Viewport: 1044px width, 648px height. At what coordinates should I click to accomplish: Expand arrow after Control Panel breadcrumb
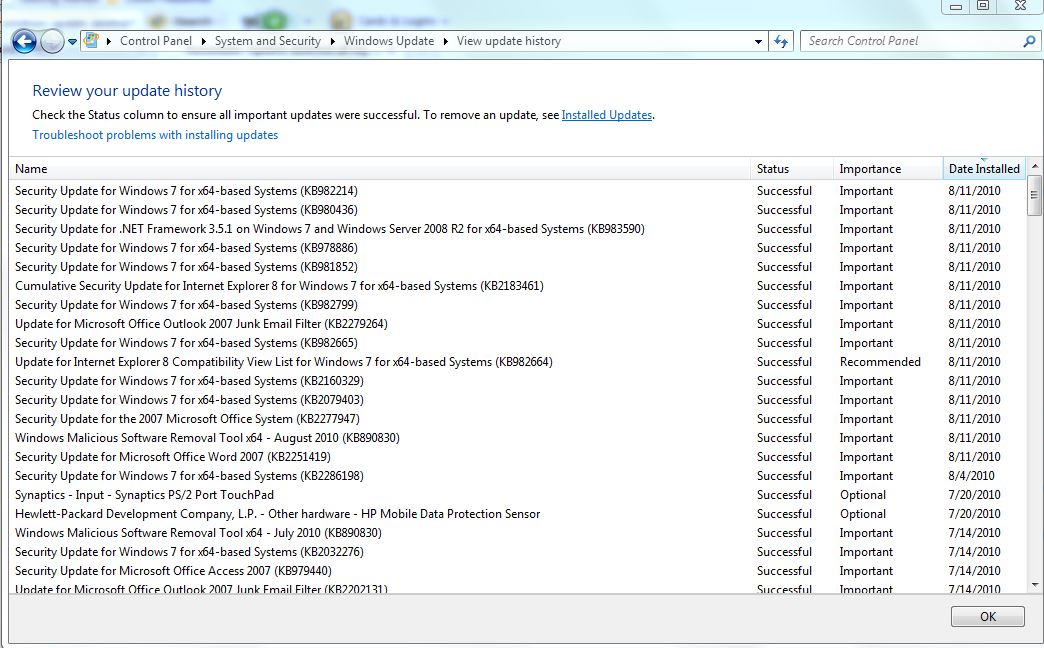tap(203, 41)
